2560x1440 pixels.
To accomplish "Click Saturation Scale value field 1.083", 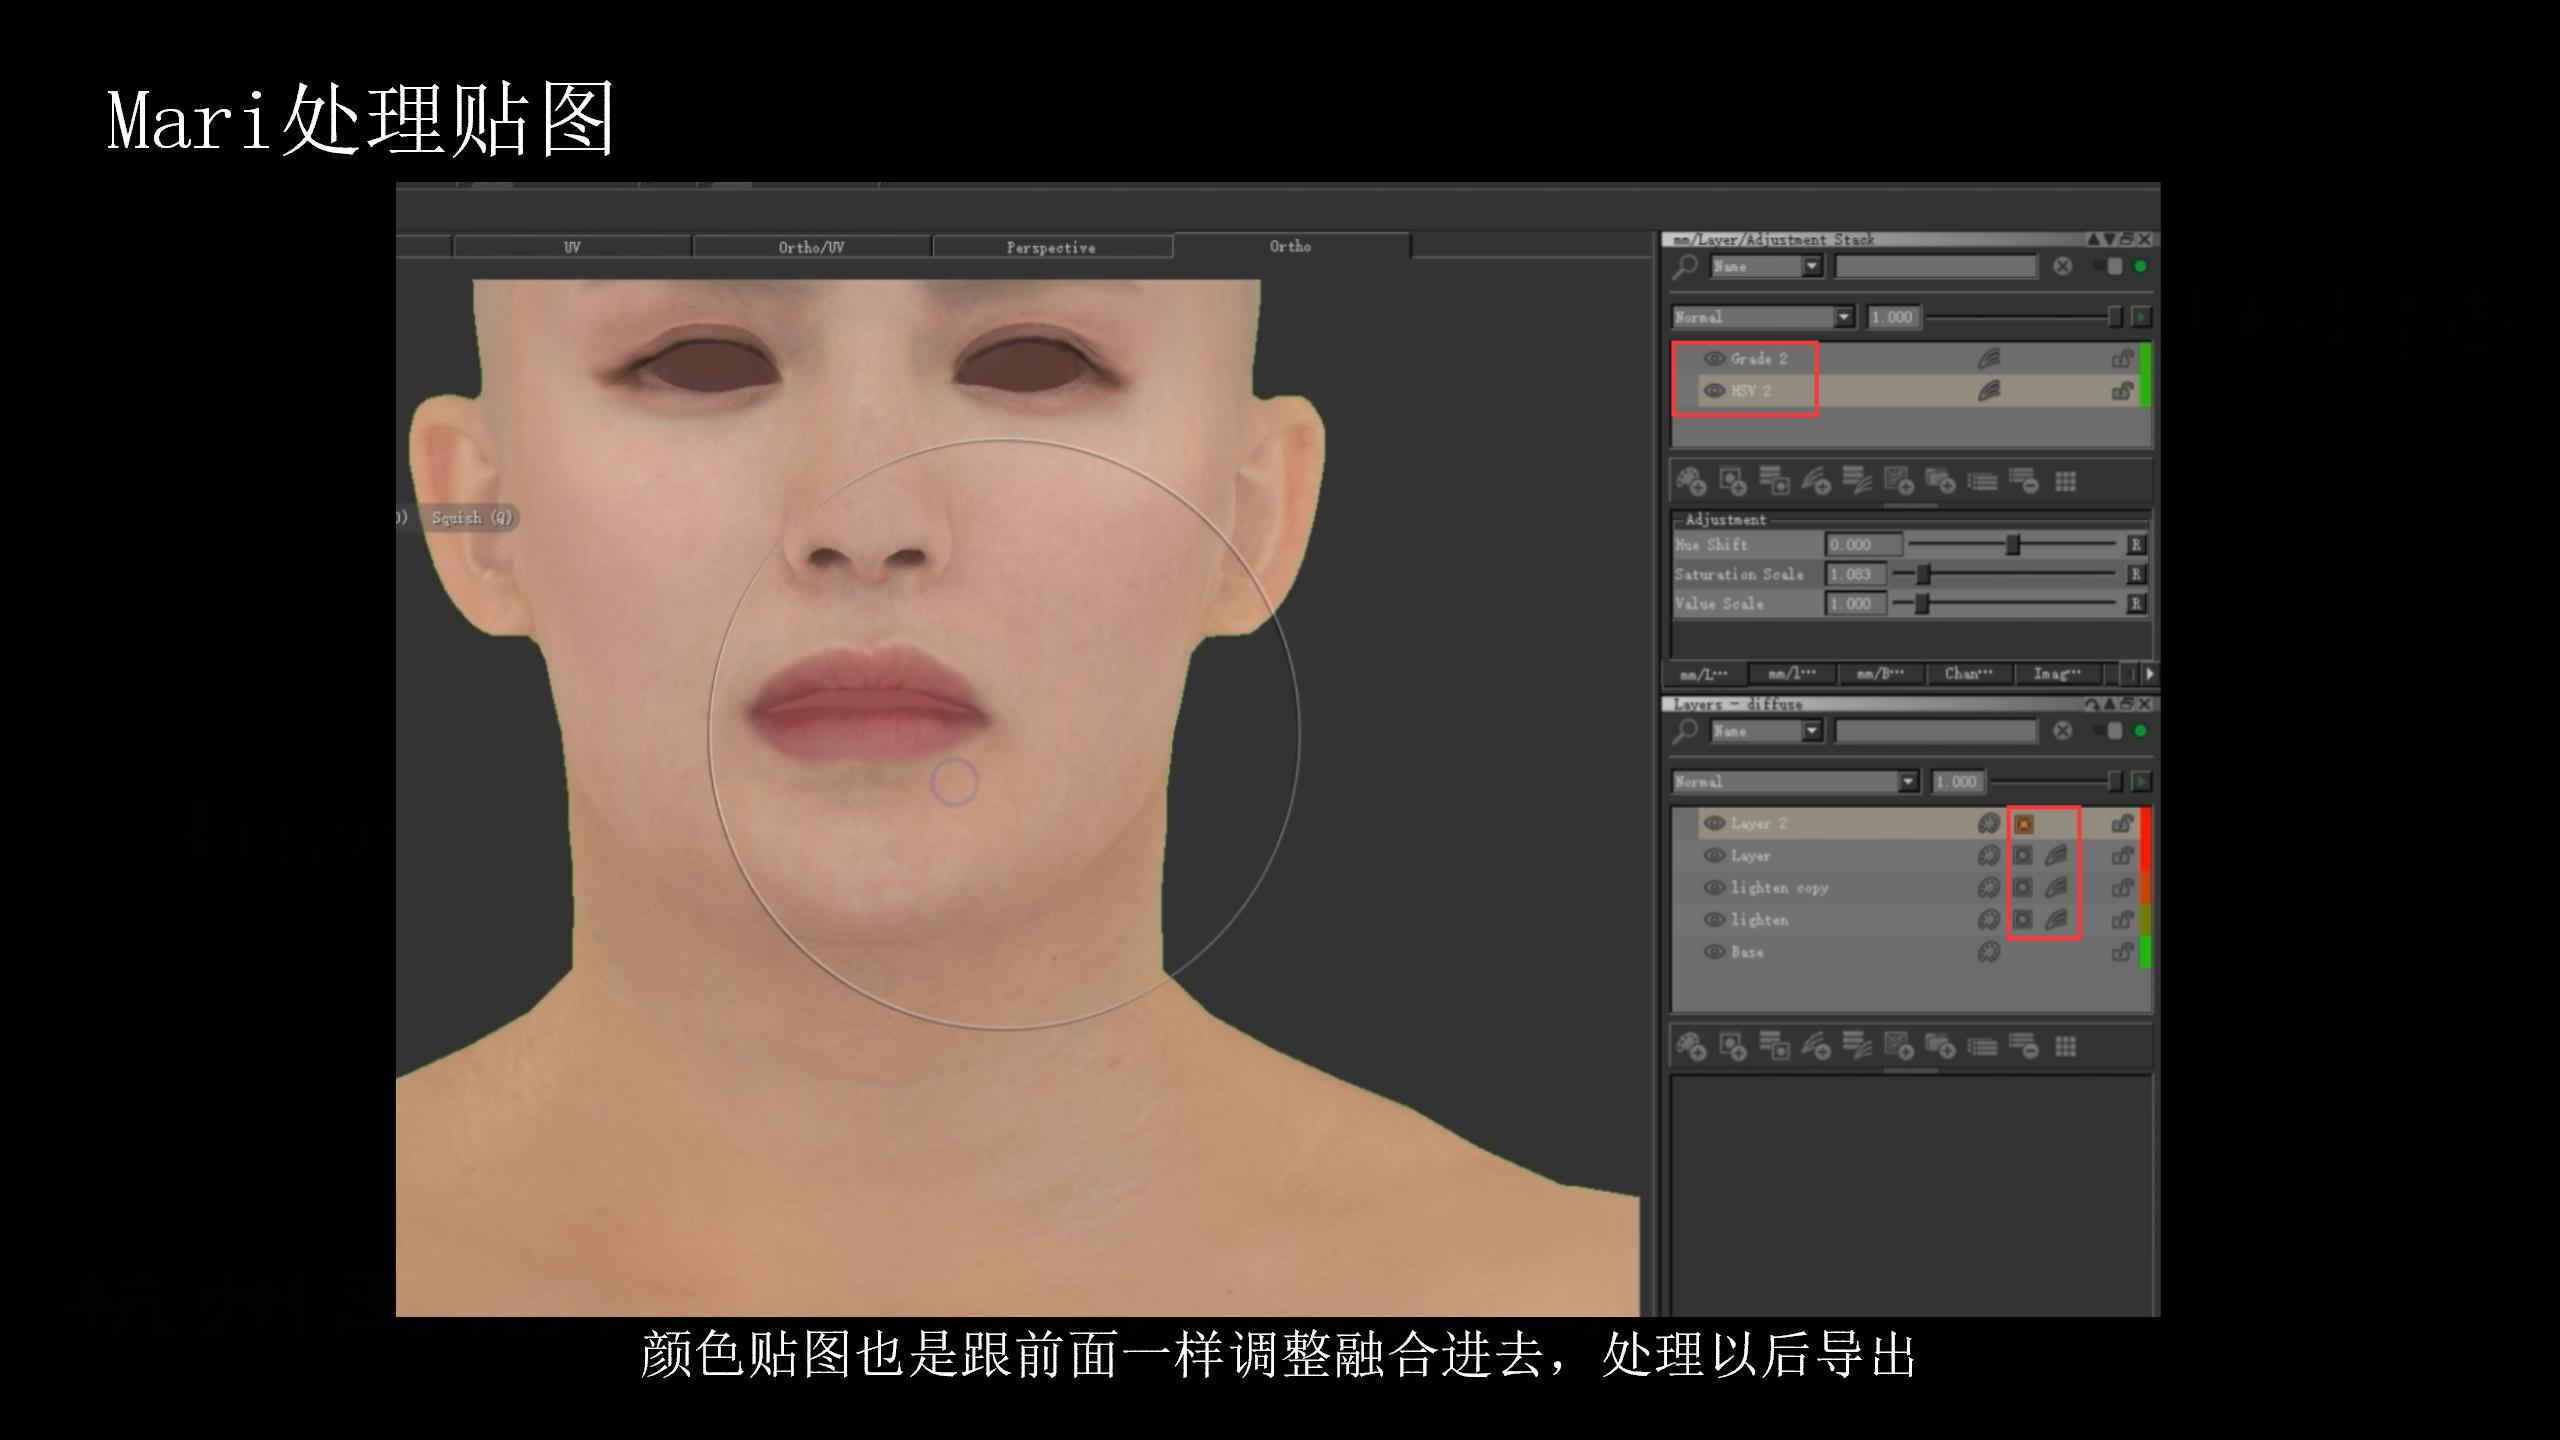I will pyautogui.click(x=1856, y=574).
